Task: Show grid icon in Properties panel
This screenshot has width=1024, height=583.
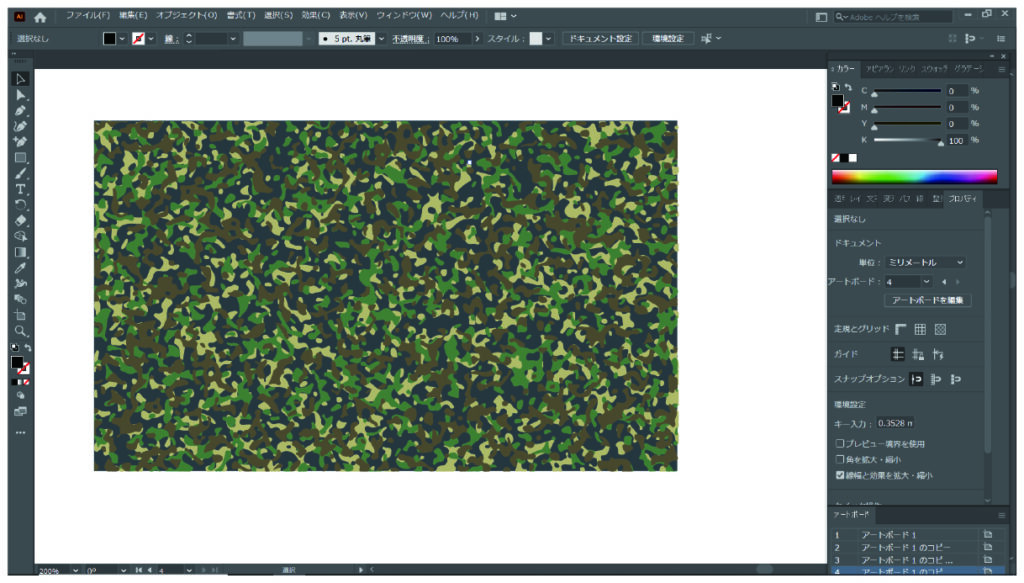Action: tap(920, 329)
